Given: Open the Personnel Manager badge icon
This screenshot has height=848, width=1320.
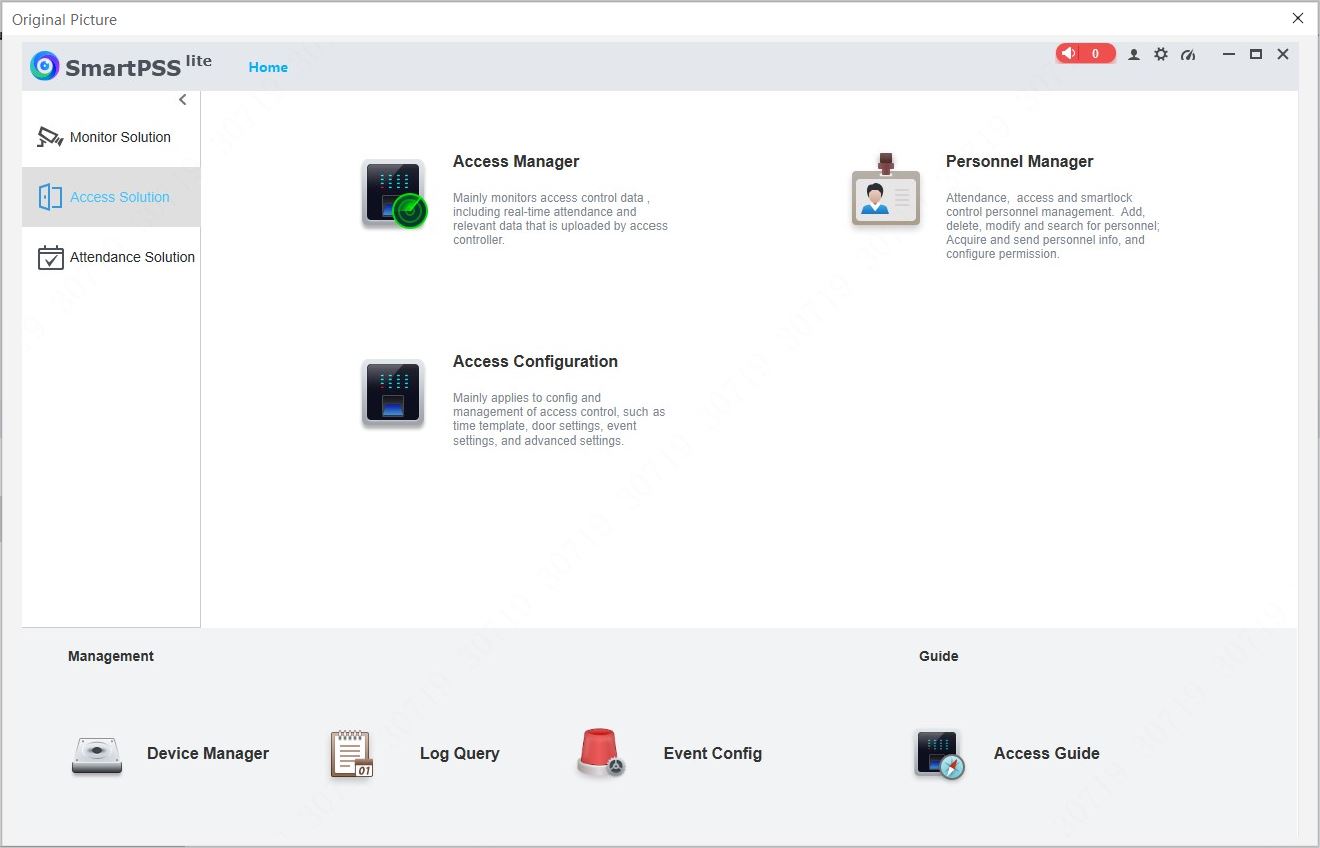Looking at the screenshot, I should point(886,190).
